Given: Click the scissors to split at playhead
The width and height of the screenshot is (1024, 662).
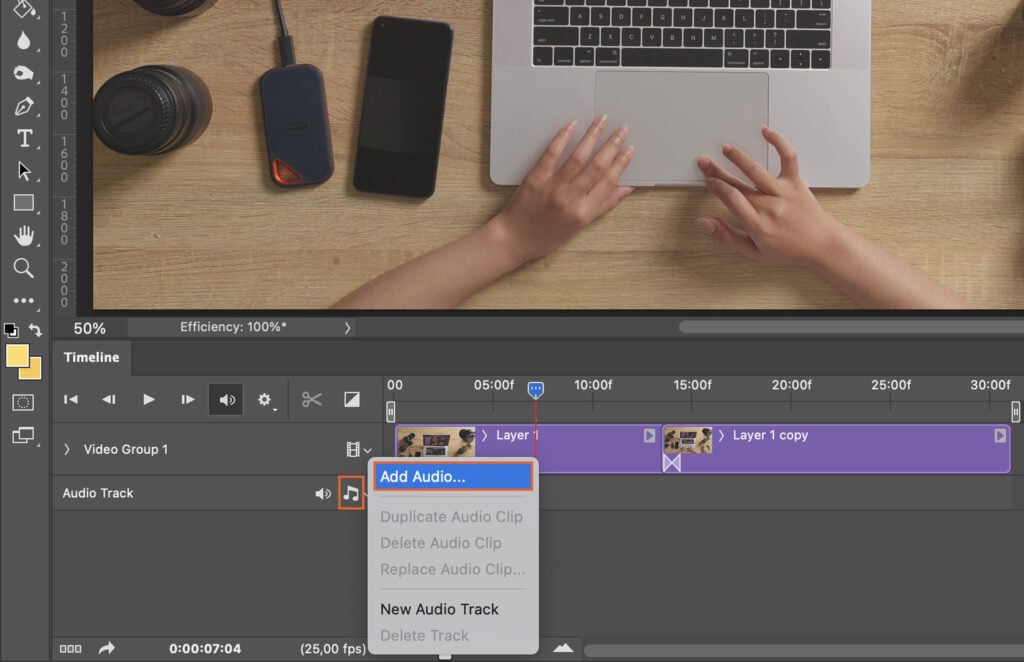Looking at the screenshot, I should point(313,399).
